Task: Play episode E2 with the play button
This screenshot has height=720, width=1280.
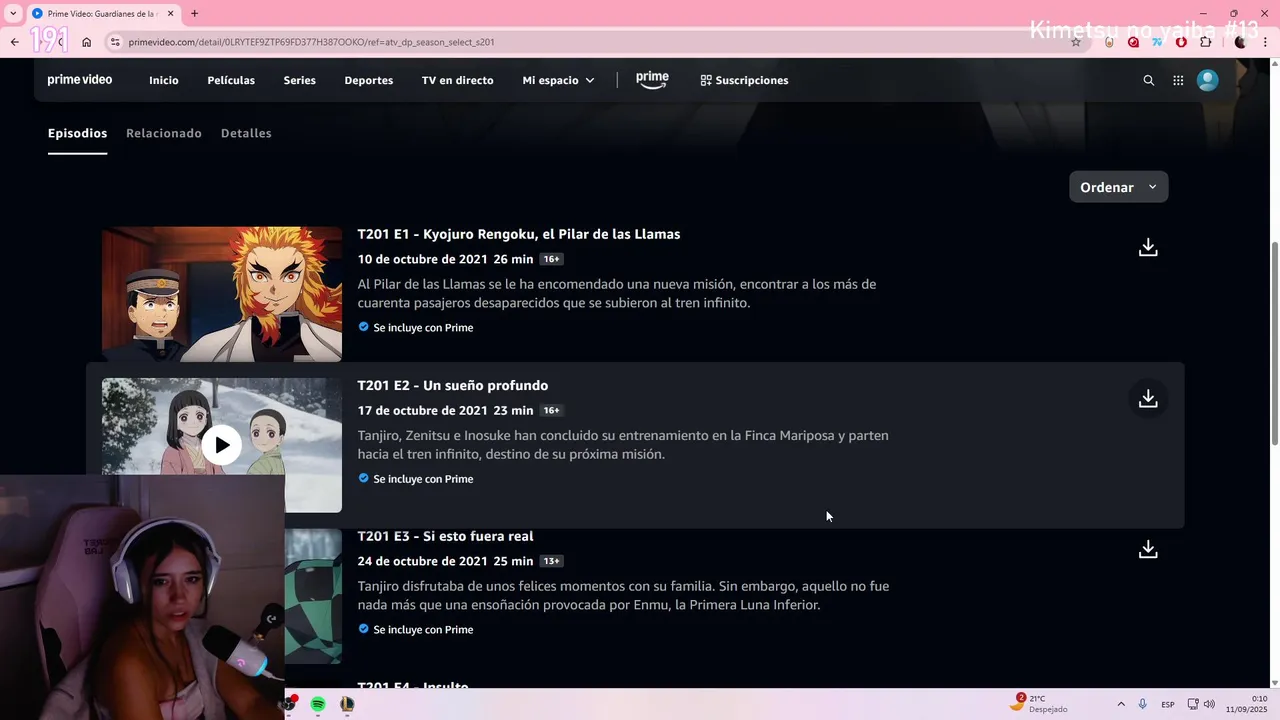Action: point(221,445)
